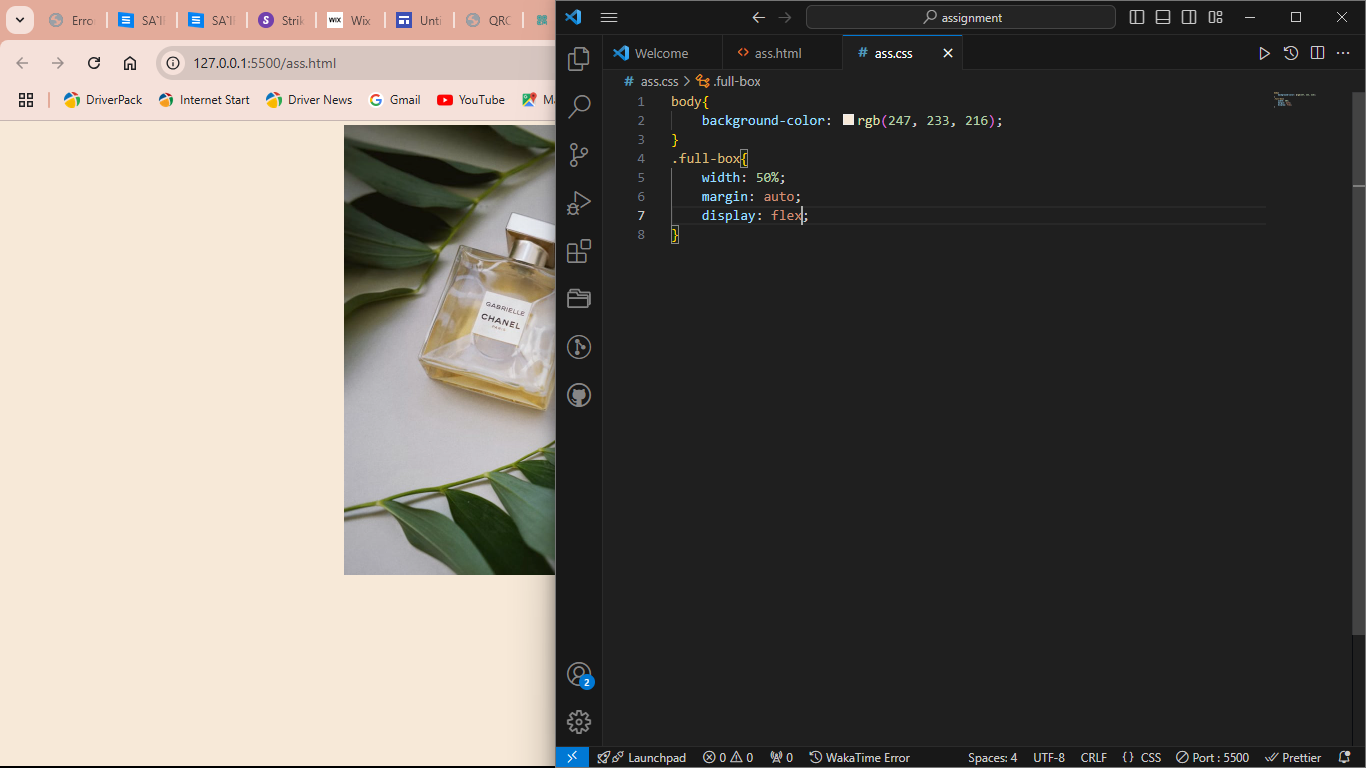This screenshot has height=768, width=1366.
Task: Click the 'margin: auto;' code line
Action: [x=751, y=196]
